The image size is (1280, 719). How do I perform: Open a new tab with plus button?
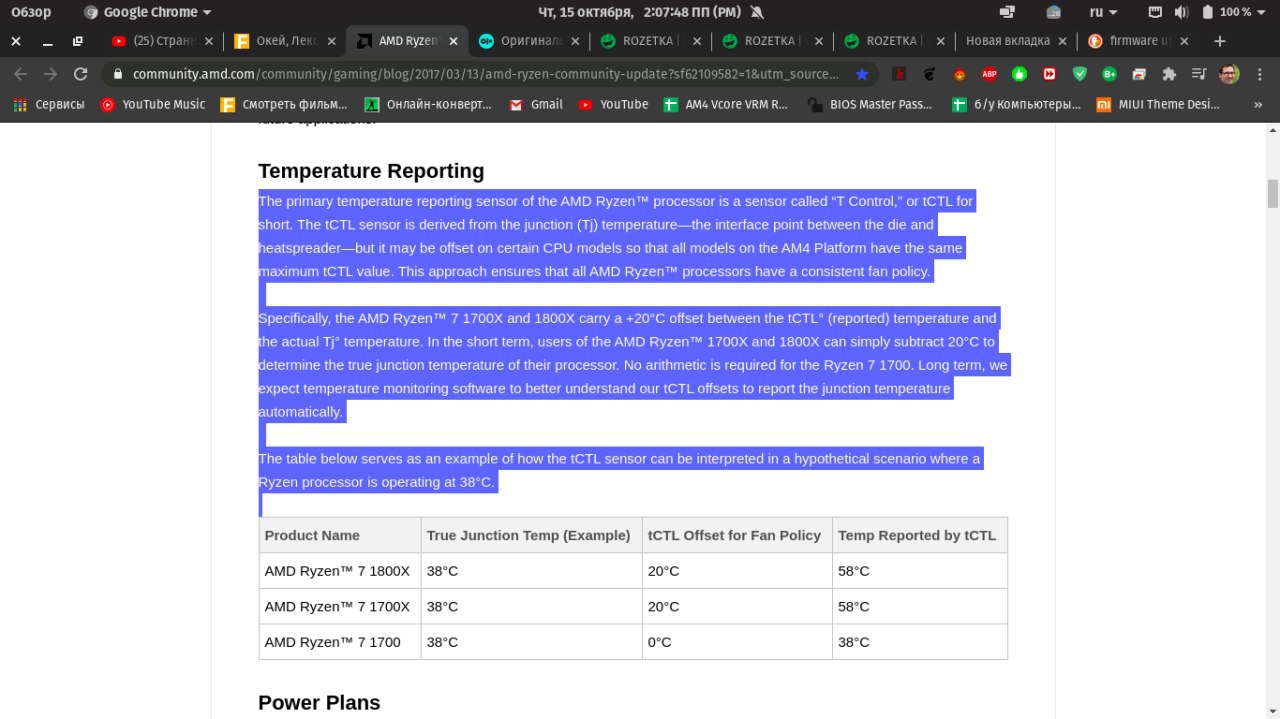(1219, 41)
